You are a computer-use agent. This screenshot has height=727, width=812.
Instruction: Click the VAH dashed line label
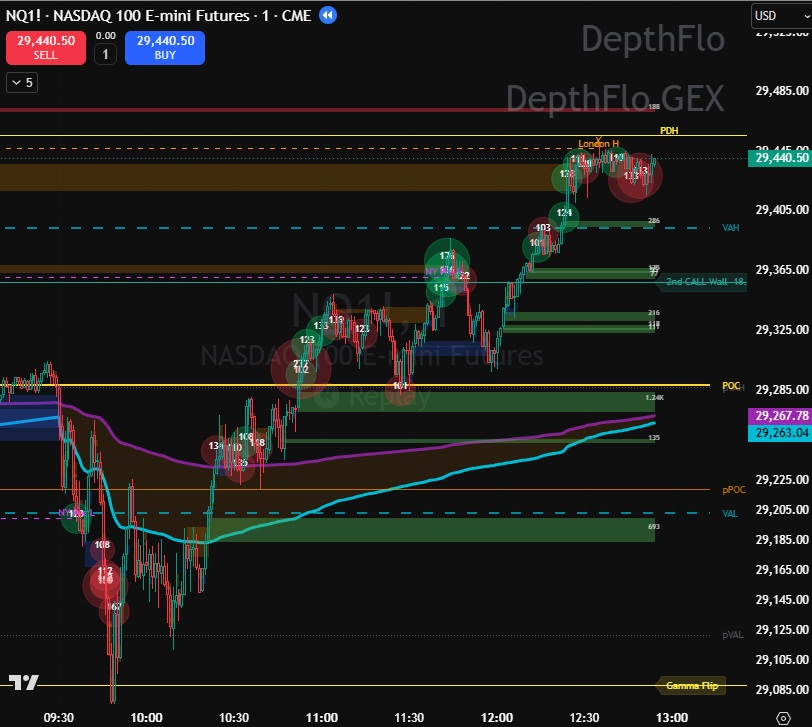tap(731, 228)
